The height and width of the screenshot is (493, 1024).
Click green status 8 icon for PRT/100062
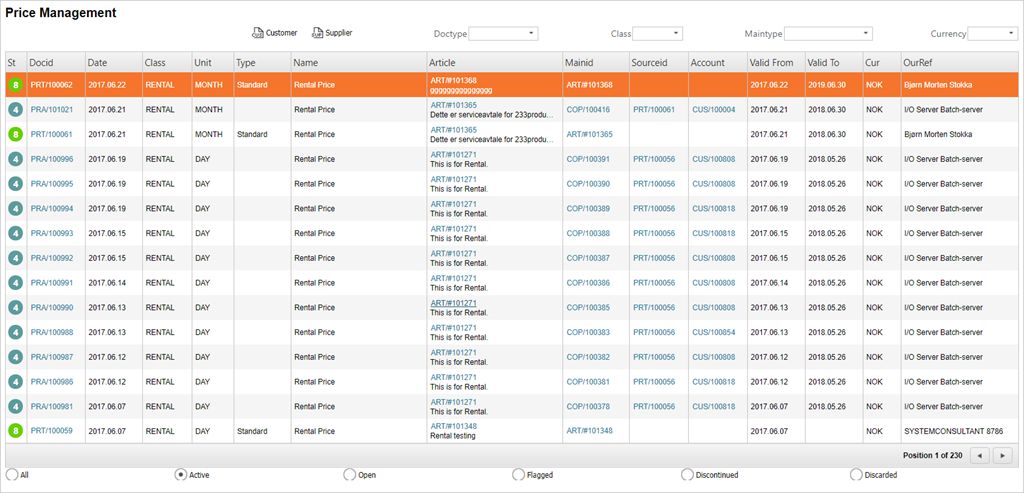tap(15, 85)
